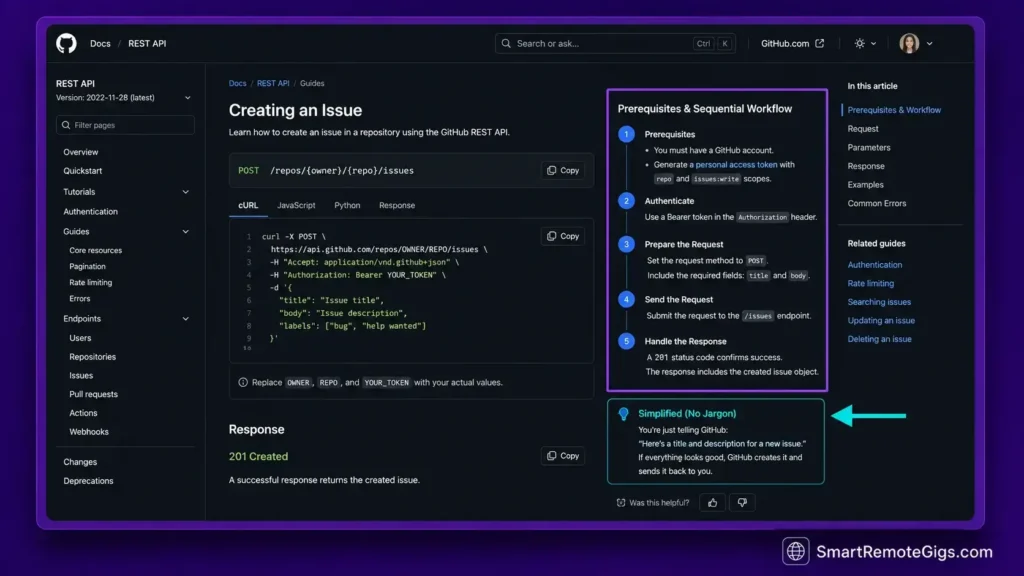Collapse the Endpoints sidebar section
Image resolution: width=1024 pixels, height=576 pixels.
coord(185,319)
